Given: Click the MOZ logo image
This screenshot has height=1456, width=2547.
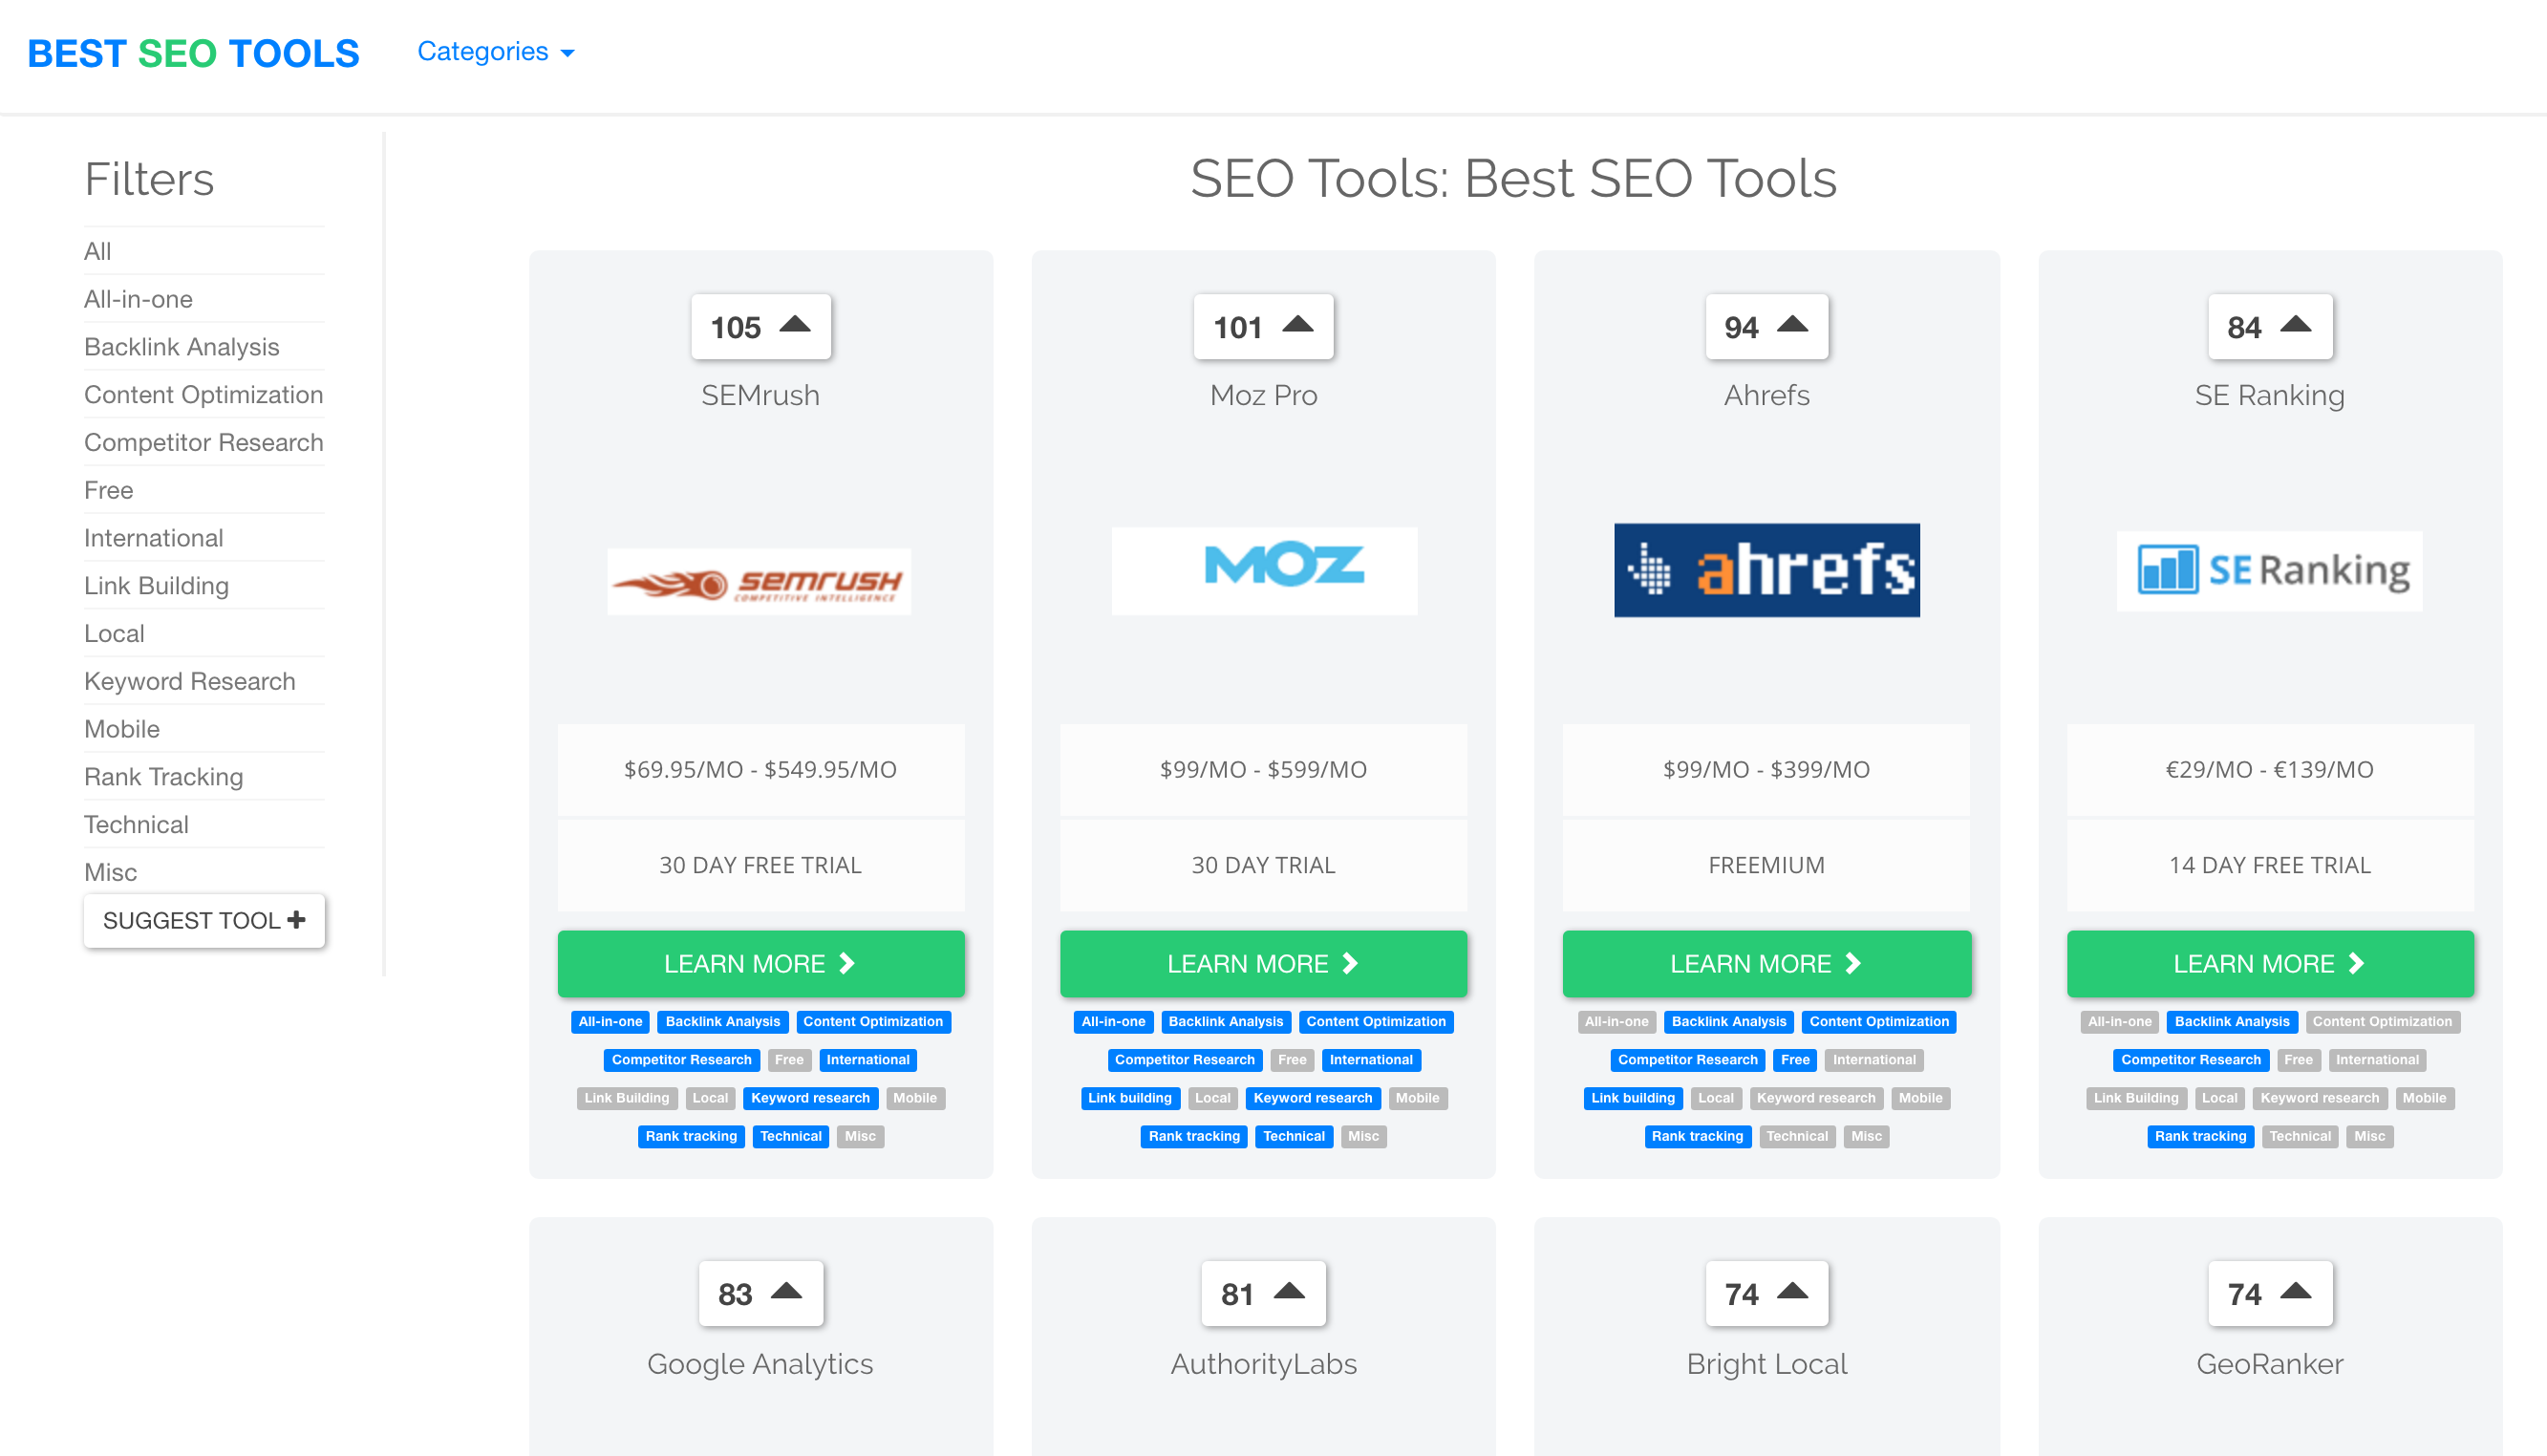Looking at the screenshot, I should coord(1263,570).
